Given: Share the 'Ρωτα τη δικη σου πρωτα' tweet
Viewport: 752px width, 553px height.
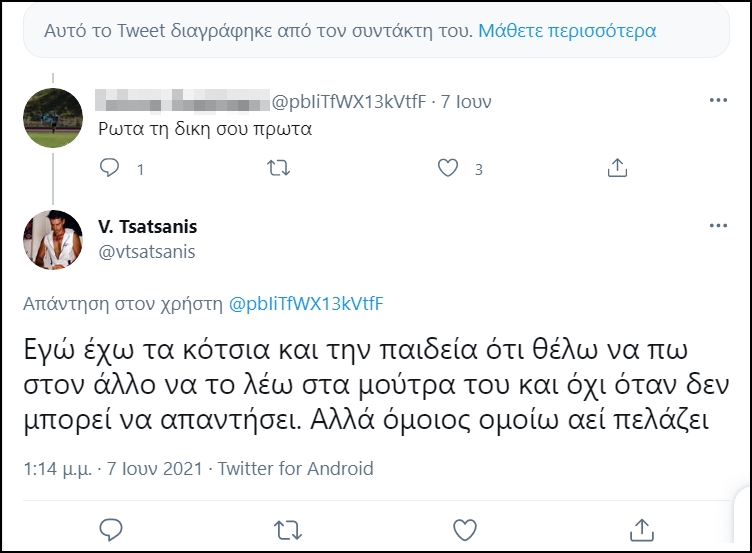Looking at the screenshot, I should pyautogui.click(x=617, y=168).
